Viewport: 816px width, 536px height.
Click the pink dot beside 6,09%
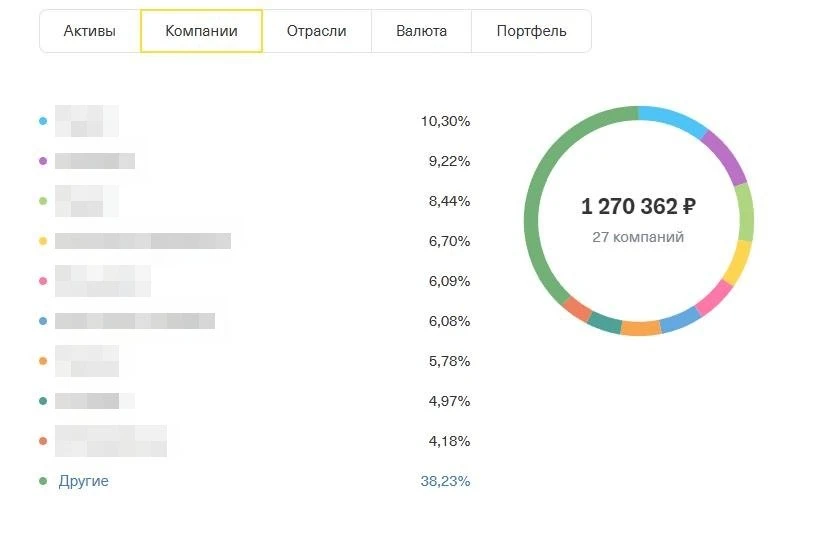tap(43, 281)
